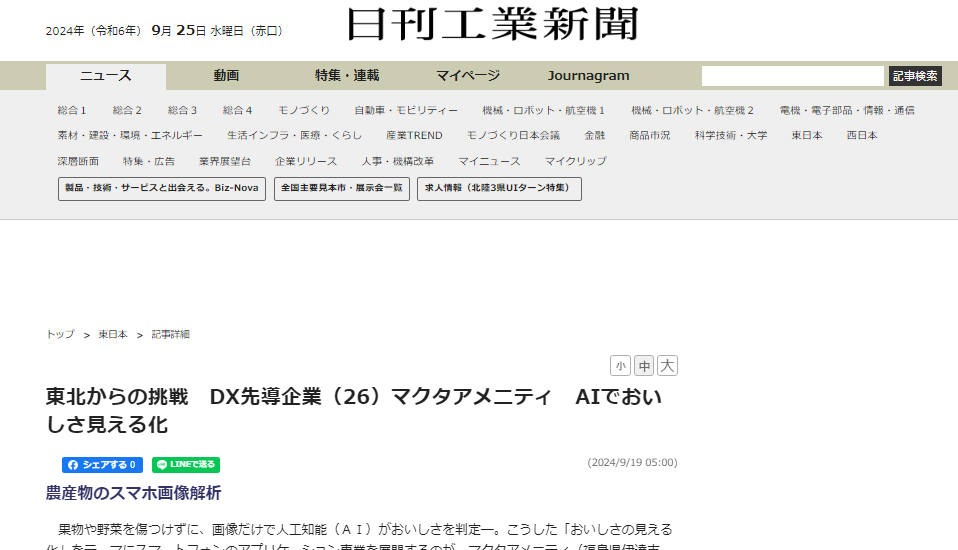The width and height of the screenshot is (958, 550).
Task: Open the 総合３ category
Action: (x=182, y=110)
